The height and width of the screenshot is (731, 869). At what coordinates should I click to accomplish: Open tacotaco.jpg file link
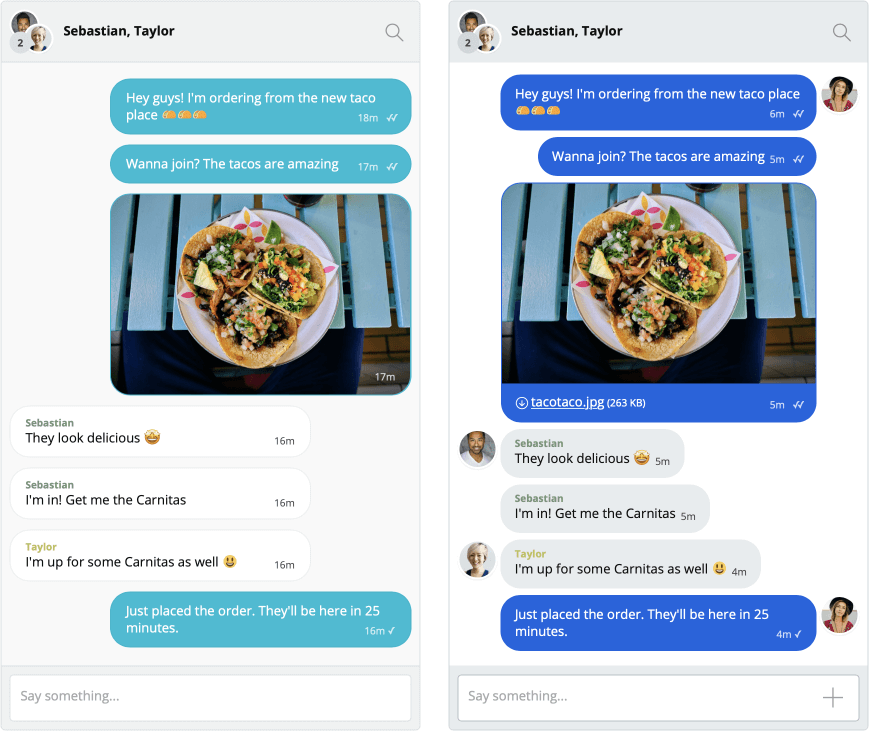pos(567,402)
